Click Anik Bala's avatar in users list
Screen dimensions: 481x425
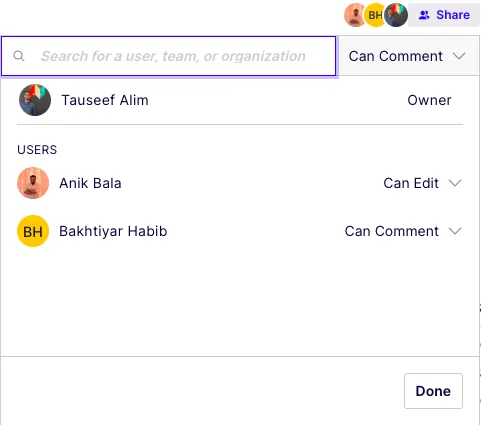(x=33, y=183)
